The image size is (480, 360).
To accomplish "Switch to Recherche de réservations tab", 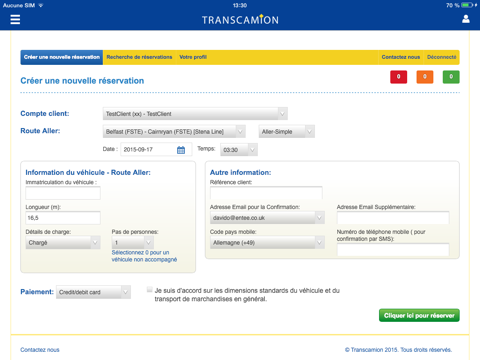I will pos(139,57).
